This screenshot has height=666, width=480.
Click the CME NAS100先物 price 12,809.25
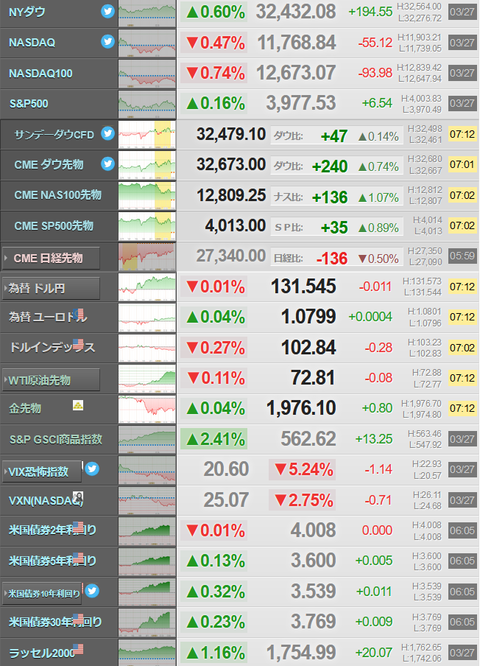click(x=231, y=195)
